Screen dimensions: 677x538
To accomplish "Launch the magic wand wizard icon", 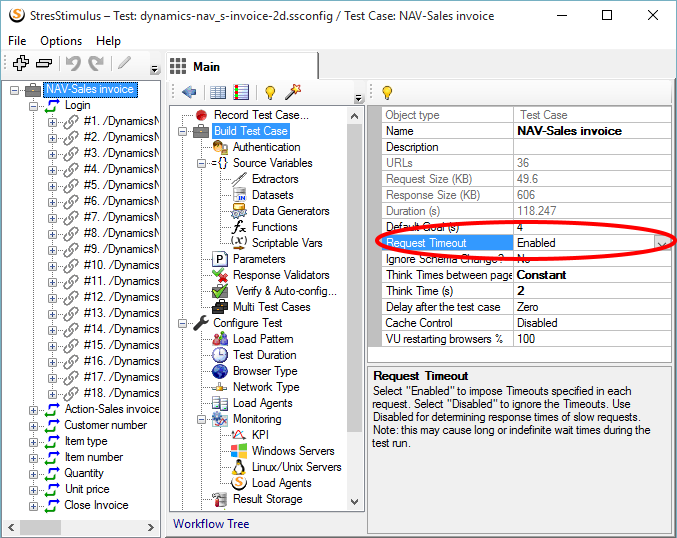I will [x=293, y=92].
